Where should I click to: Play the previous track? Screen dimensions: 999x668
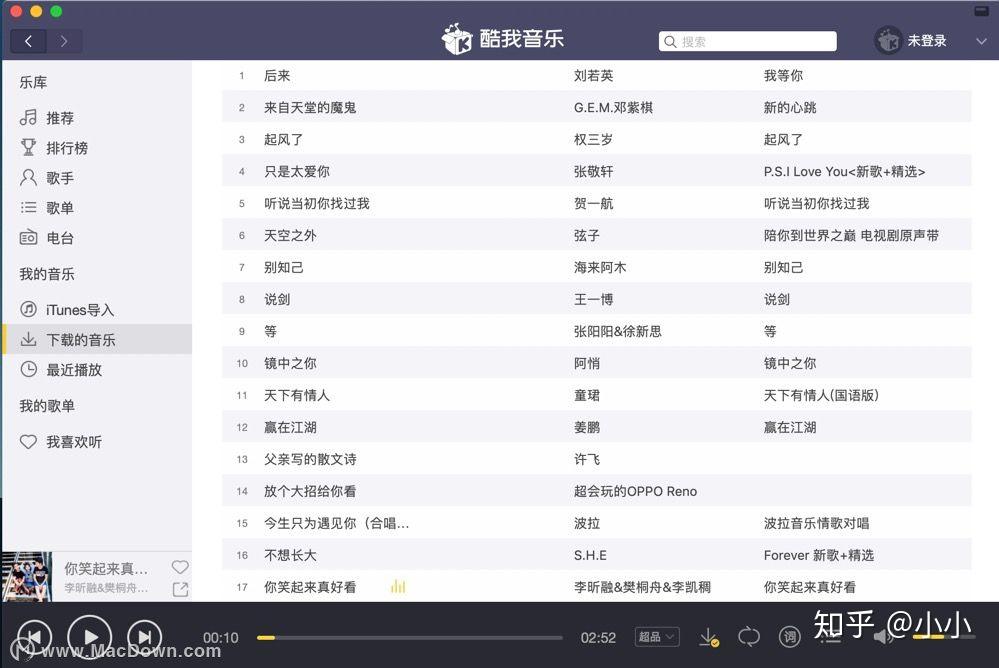[34, 637]
